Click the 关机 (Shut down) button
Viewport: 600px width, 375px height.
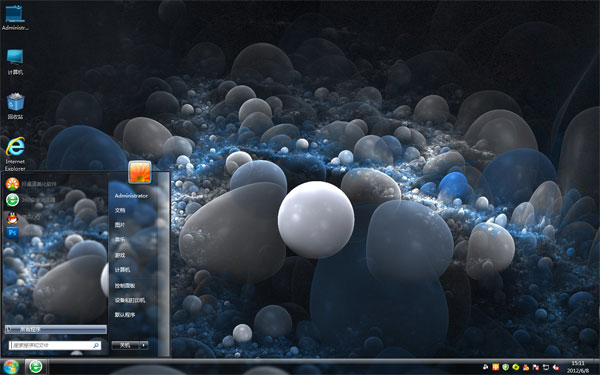click(125, 345)
